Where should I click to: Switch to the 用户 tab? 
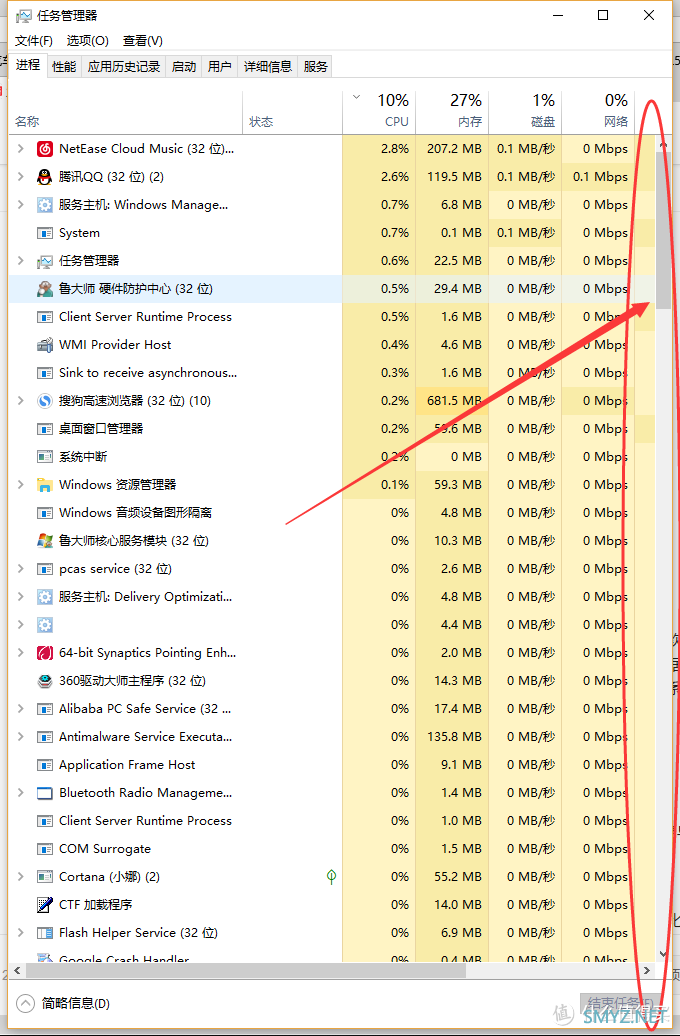219,67
